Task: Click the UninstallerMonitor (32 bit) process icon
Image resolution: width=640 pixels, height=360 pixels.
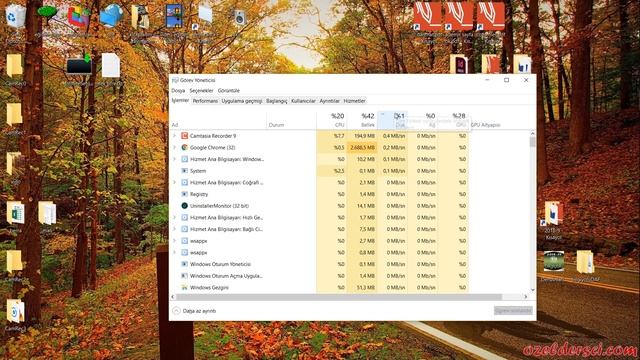Action: click(184, 206)
